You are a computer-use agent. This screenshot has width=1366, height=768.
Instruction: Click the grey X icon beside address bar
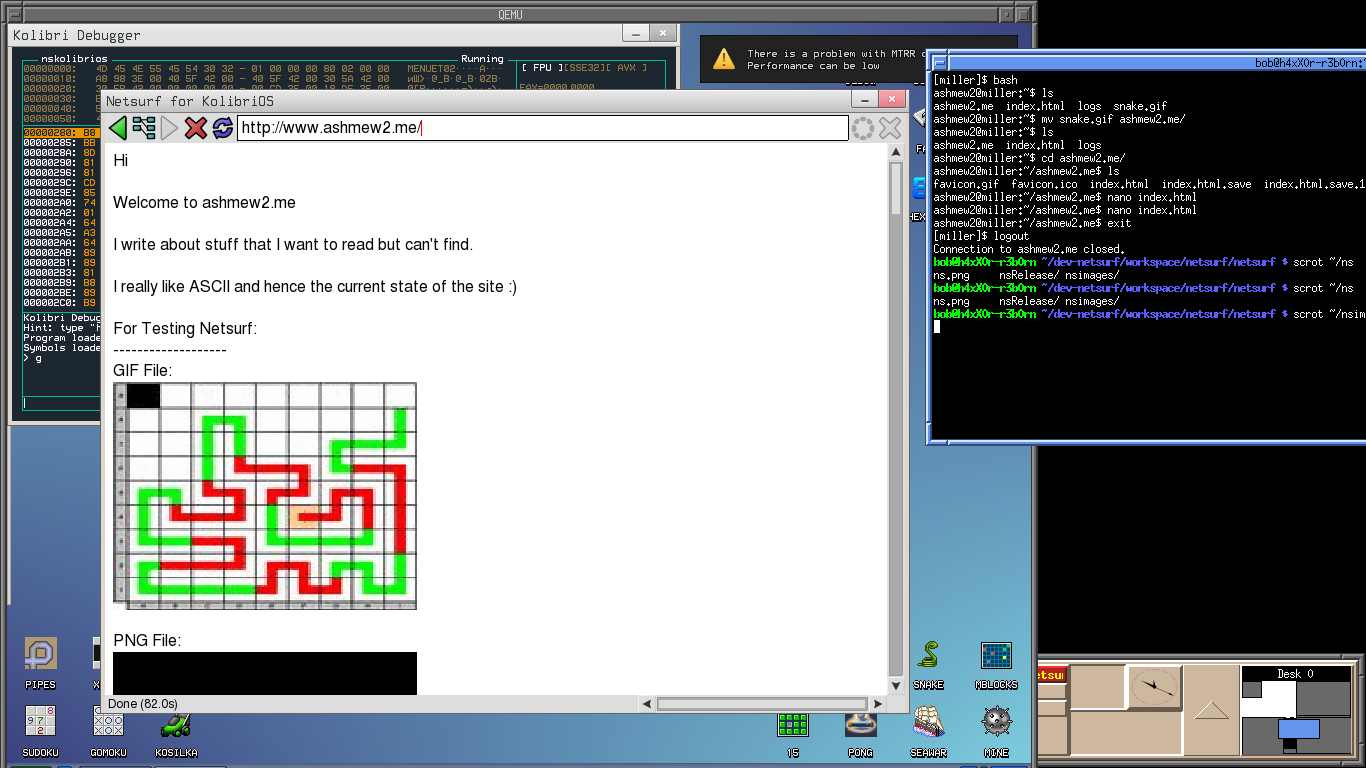click(890, 128)
